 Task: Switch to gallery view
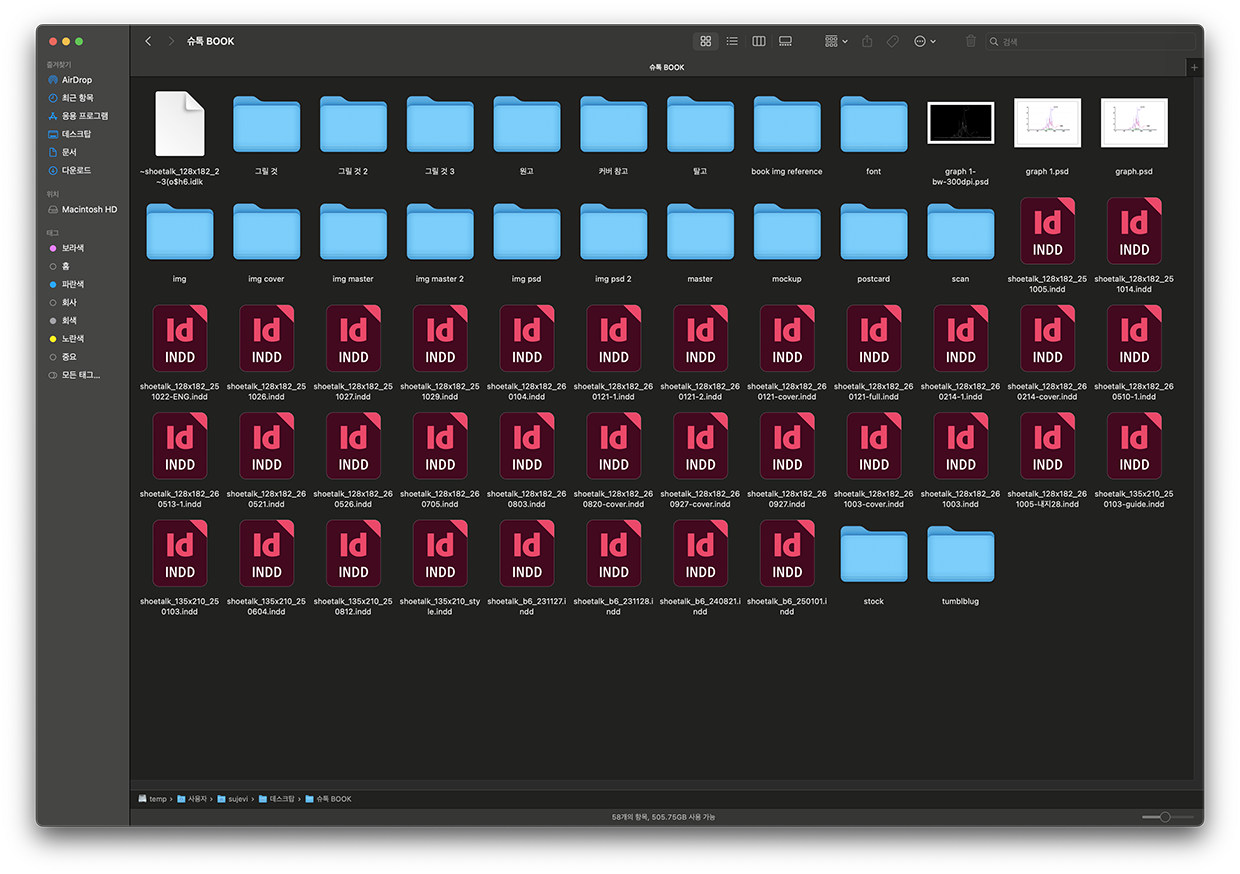(786, 41)
